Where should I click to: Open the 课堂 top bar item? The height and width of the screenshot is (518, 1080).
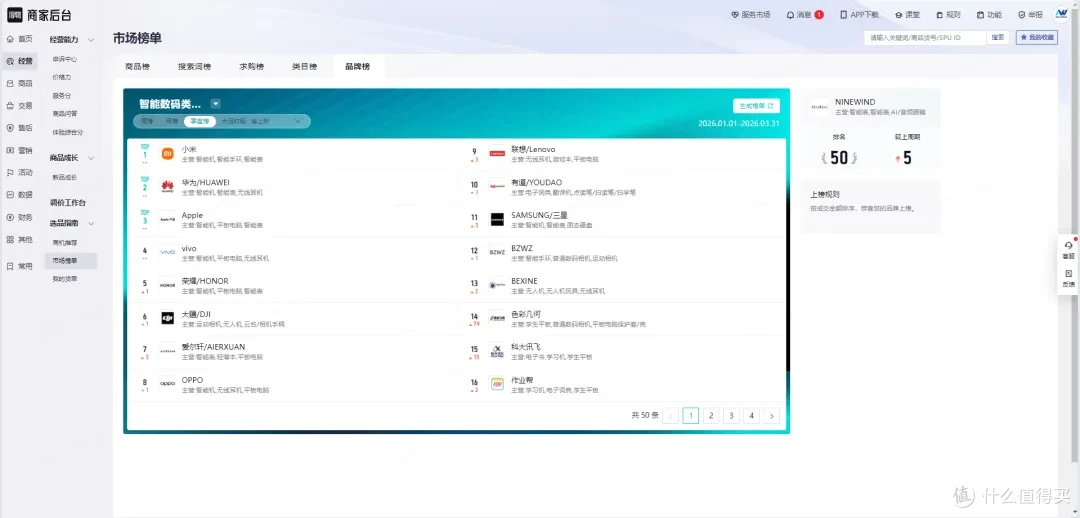(x=907, y=14)
